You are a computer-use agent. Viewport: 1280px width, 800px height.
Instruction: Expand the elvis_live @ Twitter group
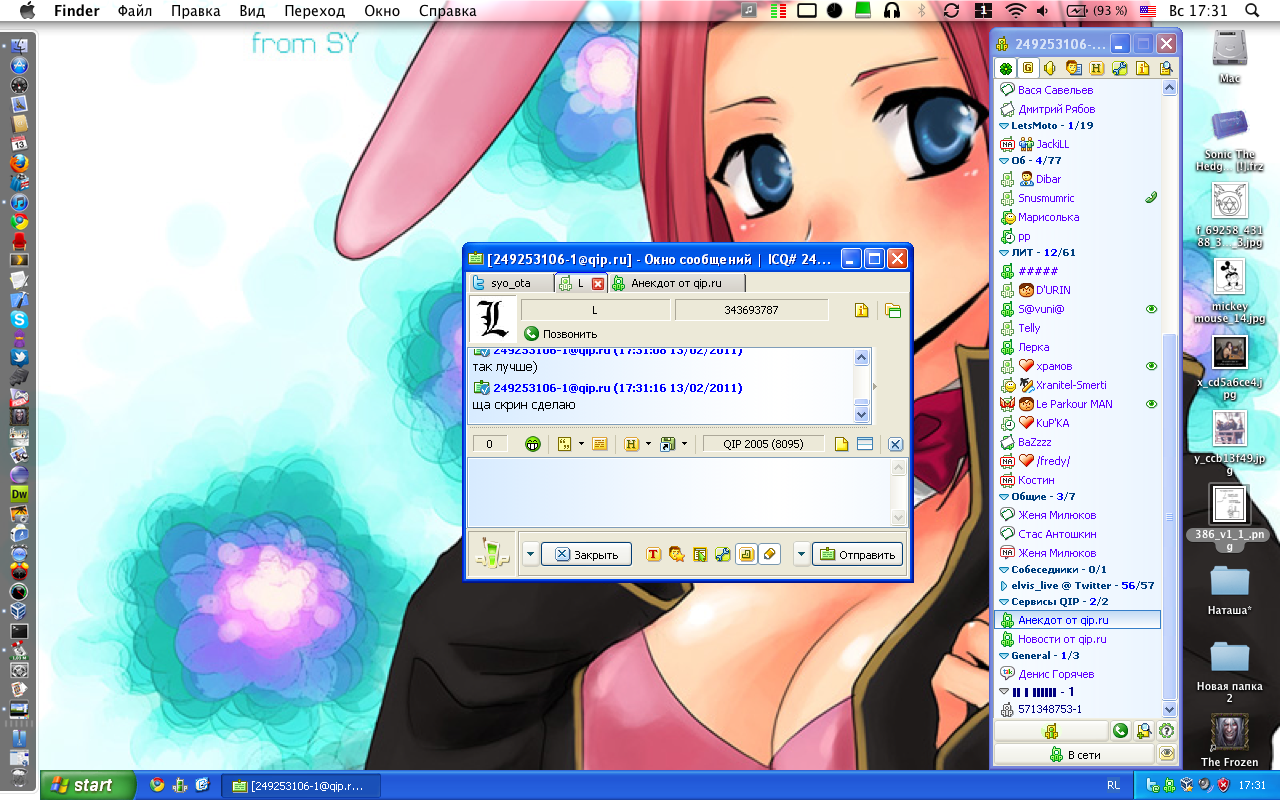coord(1003,585)
